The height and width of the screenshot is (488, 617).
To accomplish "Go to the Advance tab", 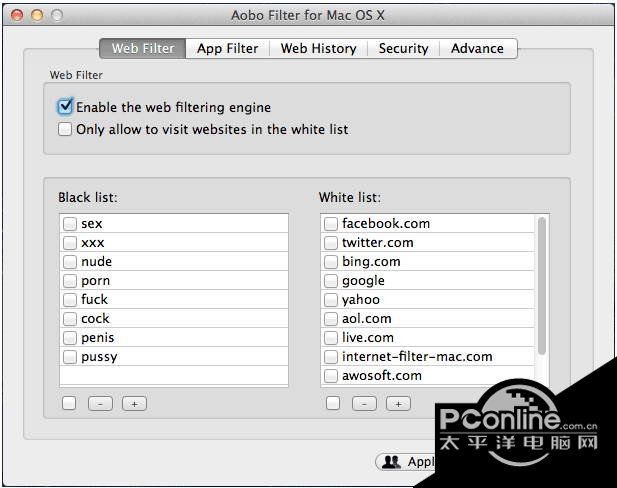I will click(x=477, y=48).
